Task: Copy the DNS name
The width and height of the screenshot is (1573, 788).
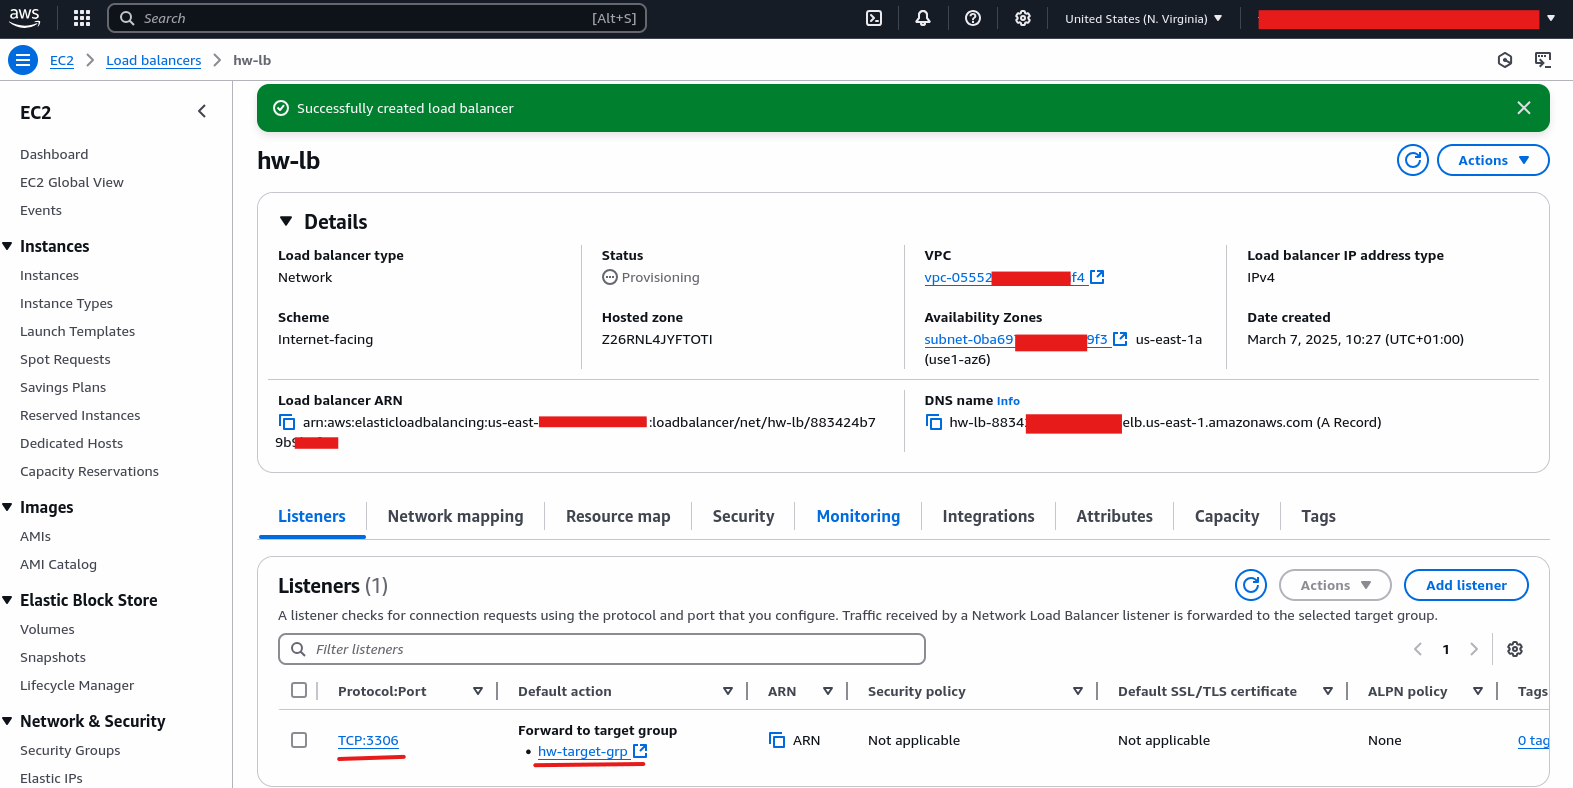Action: click(934, 422)
